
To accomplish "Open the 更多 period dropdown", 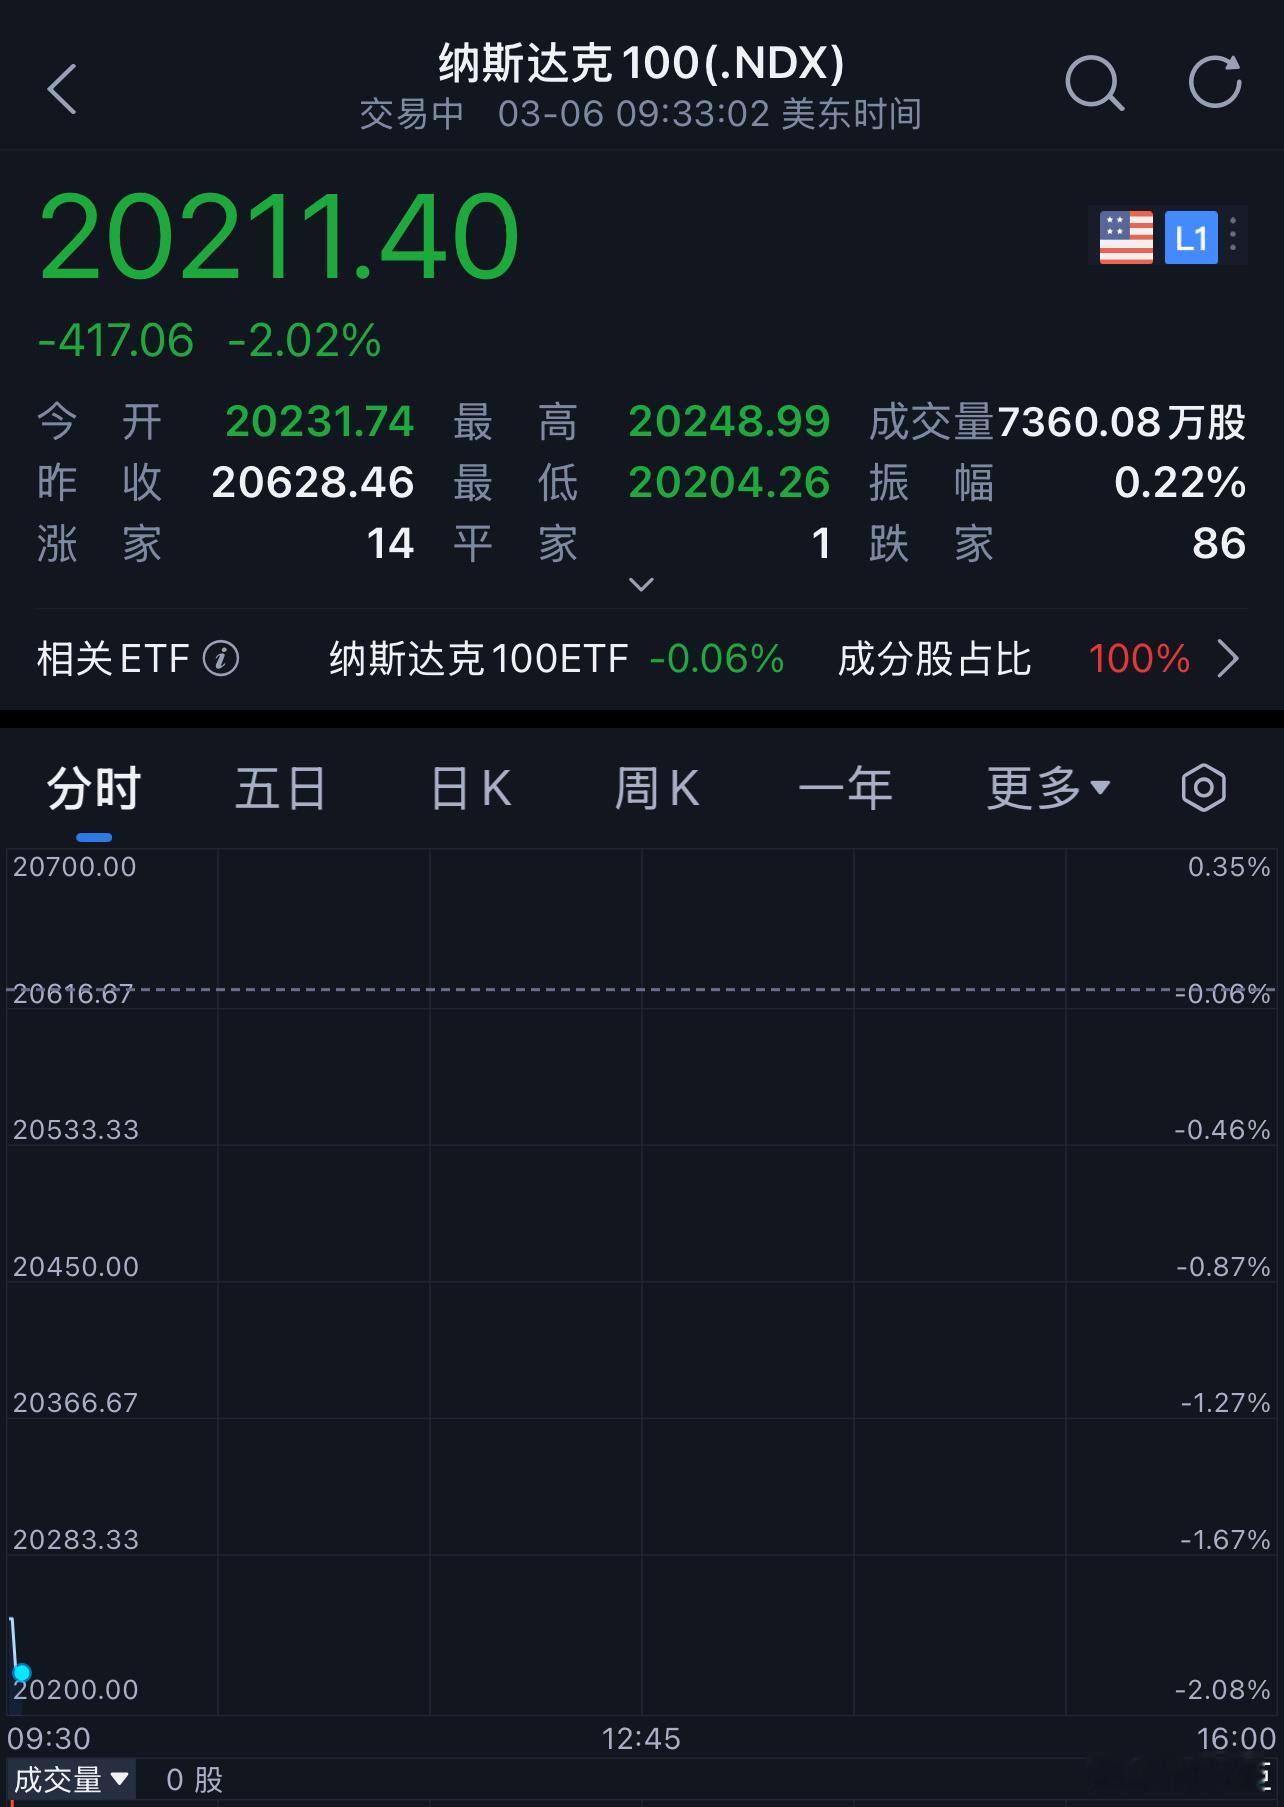I will 1049,788.
